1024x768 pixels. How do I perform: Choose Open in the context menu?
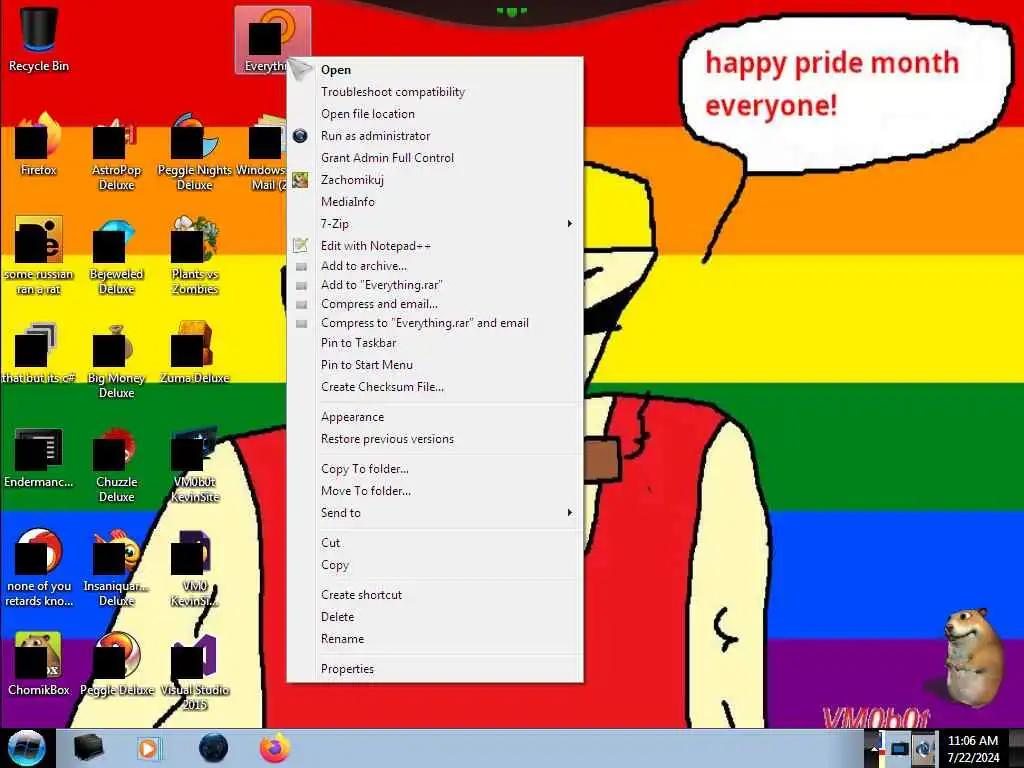click(x=435, y=70)
